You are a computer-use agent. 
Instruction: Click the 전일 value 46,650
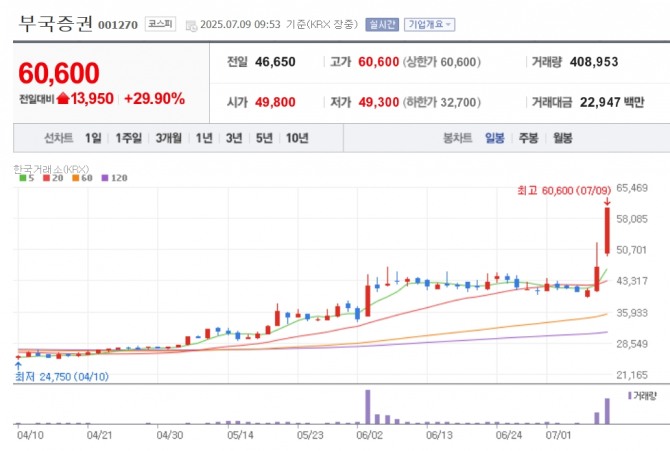[275, 62]
